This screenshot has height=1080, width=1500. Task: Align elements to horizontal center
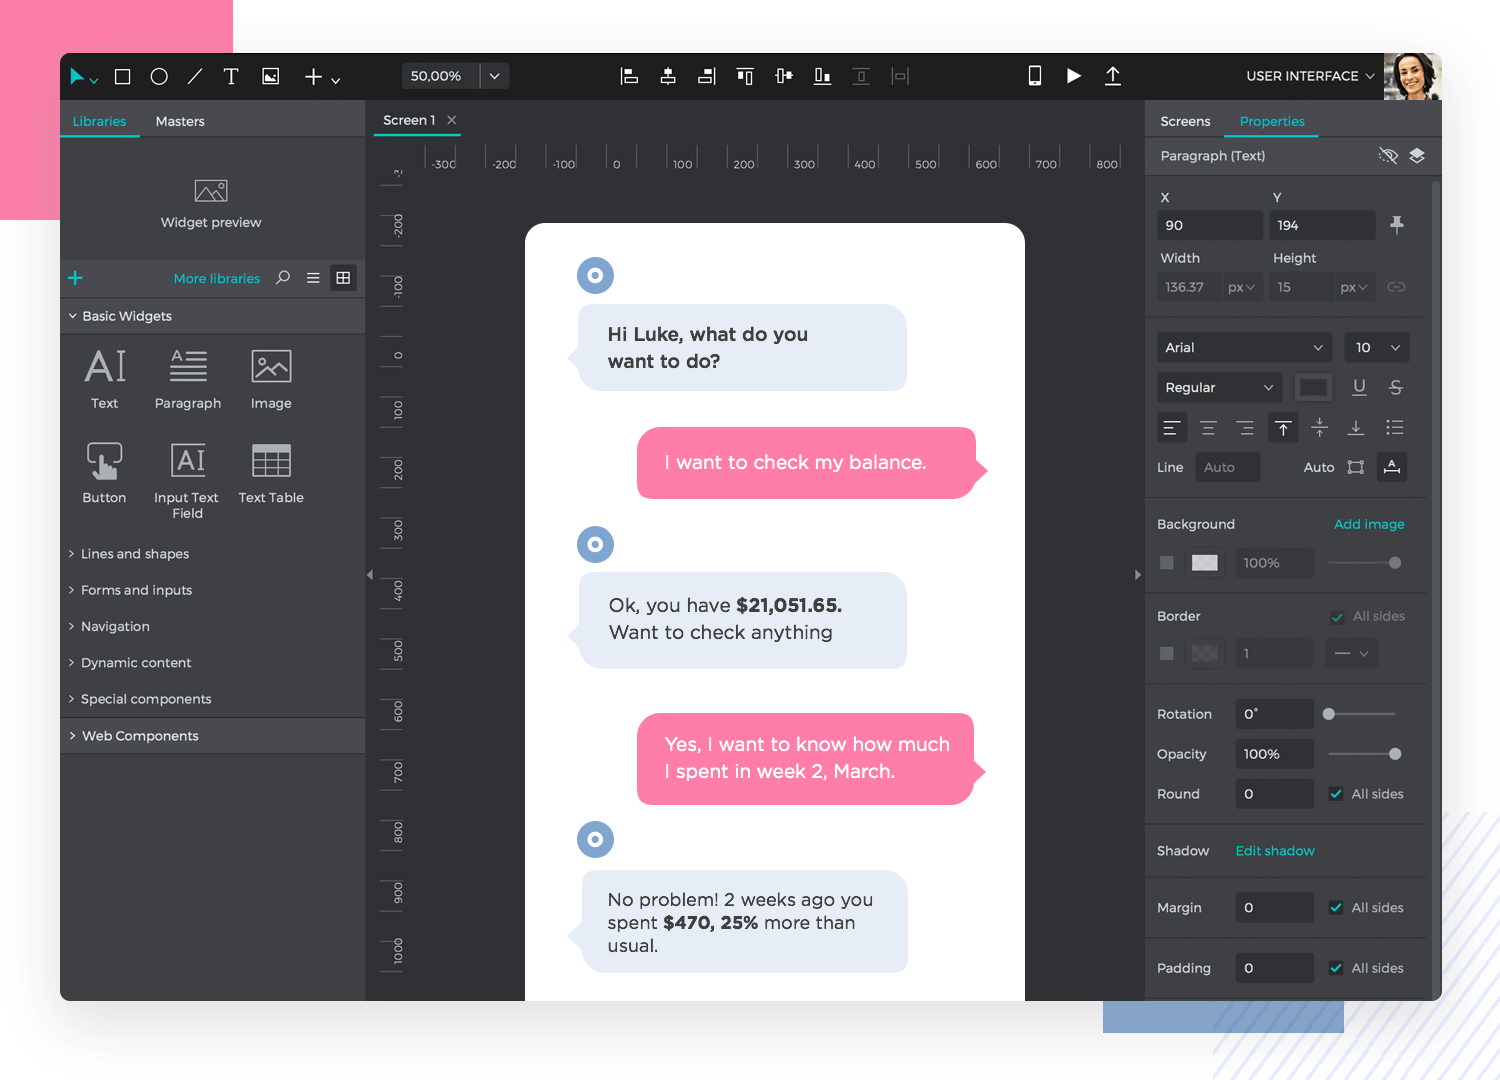pyautogui.click(x=668, y=76)
